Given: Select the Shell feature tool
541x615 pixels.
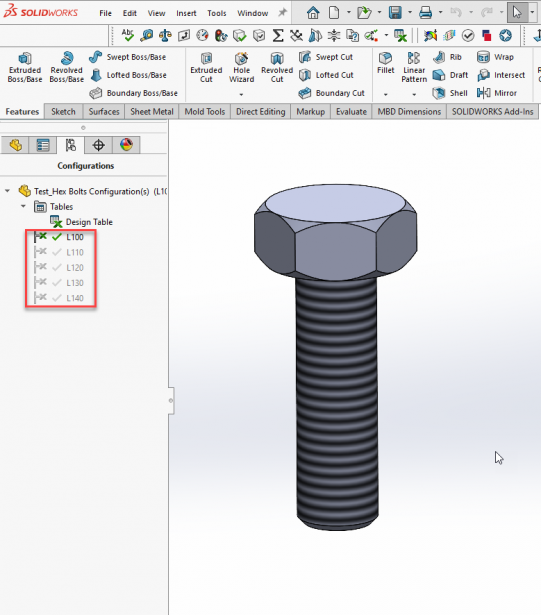Looking at the screenshot, I should [x=450, y=93].
